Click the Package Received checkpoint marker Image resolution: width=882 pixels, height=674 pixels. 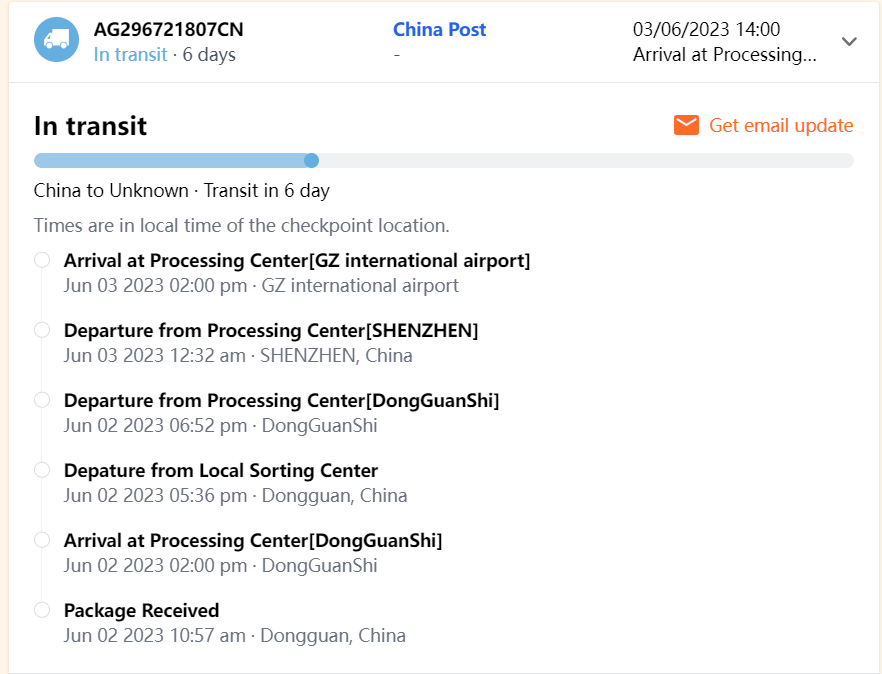42,610
